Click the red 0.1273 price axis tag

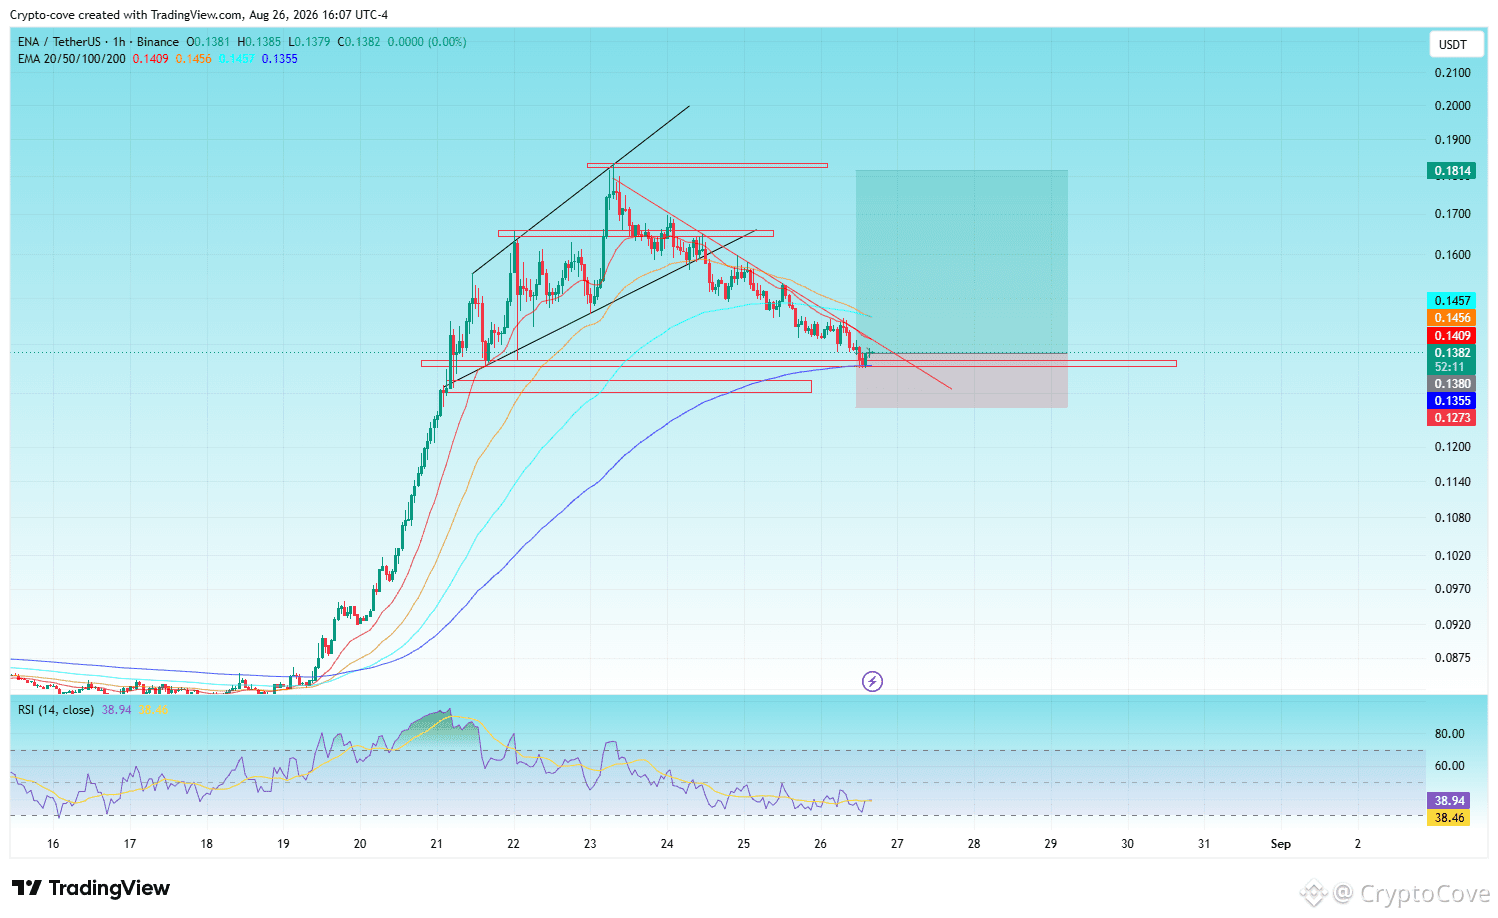[1452, 418]
